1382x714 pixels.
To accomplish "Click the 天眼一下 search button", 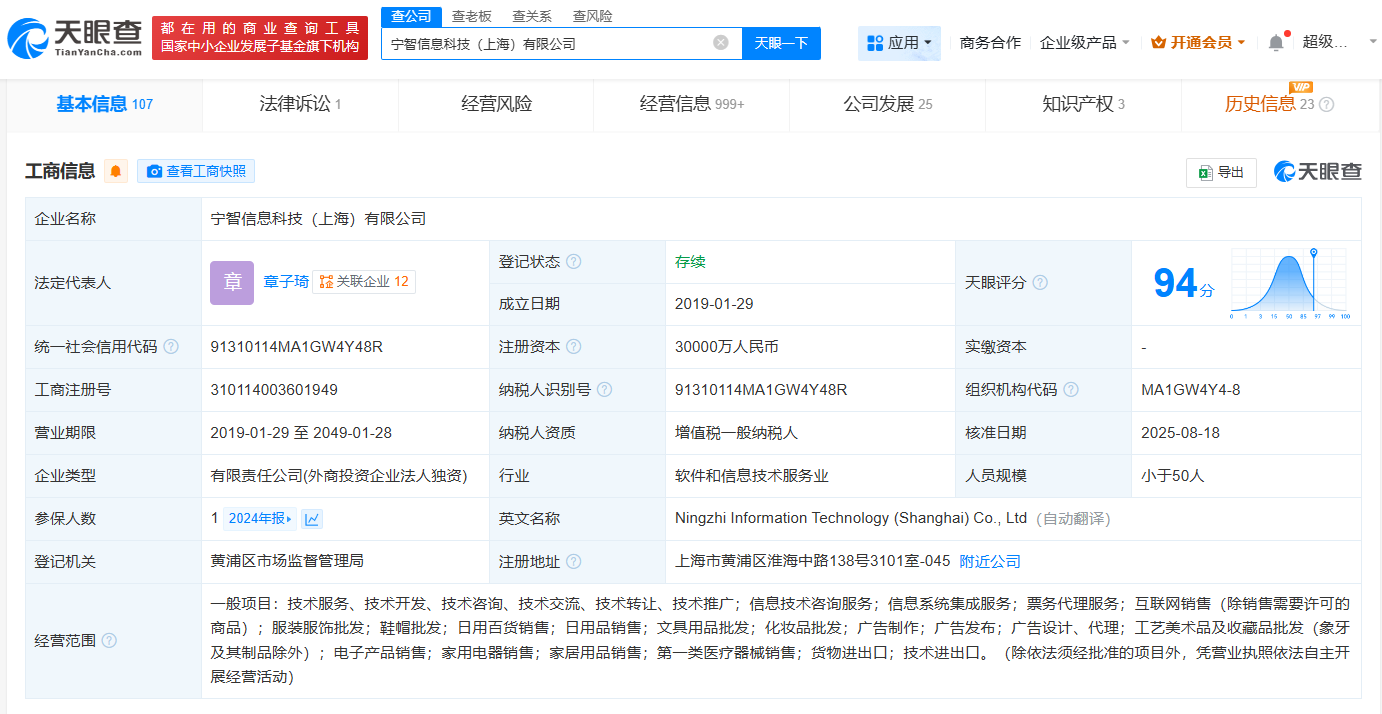I will [781, 43].
